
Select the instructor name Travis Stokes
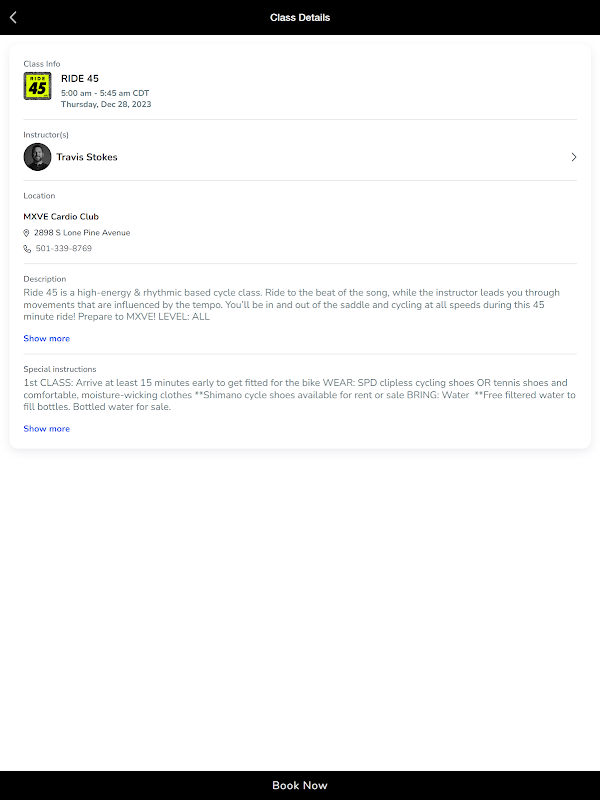pyautogui.click(x=87, y=157)
